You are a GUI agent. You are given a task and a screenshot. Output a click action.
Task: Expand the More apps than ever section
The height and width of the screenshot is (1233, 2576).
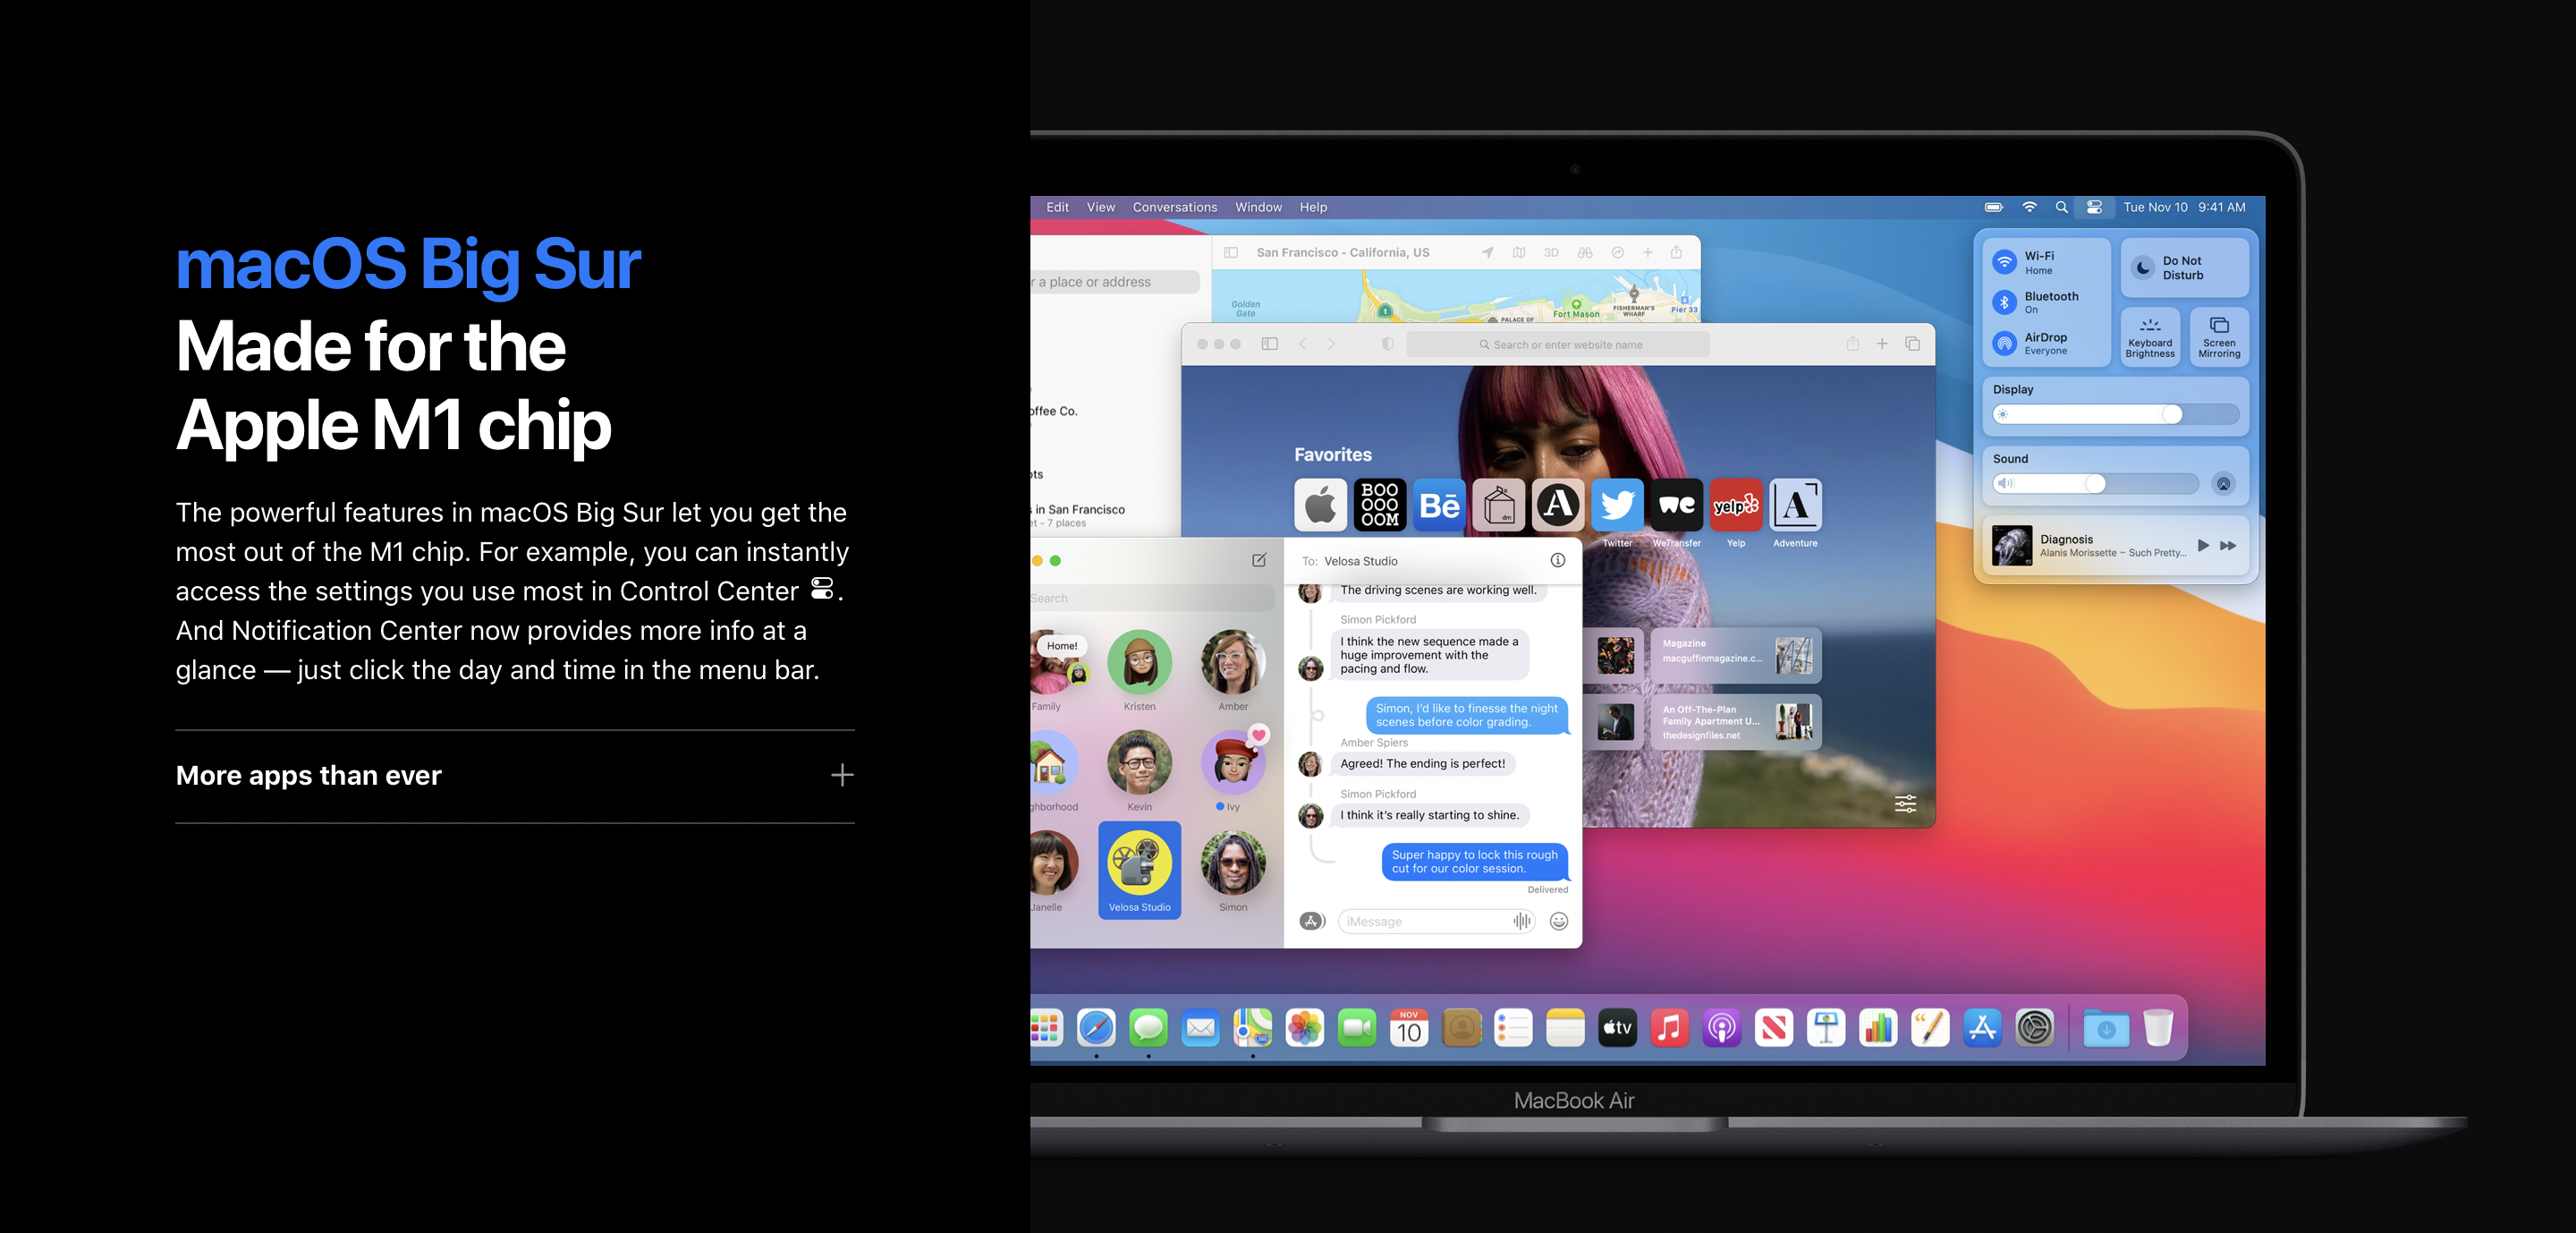842,775
